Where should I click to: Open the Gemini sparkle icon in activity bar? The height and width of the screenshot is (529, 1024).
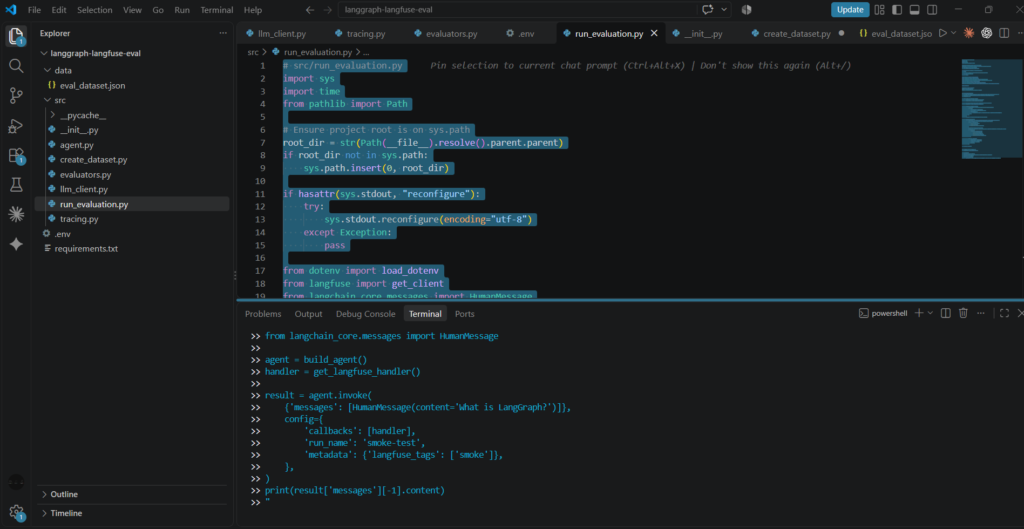tap(16, 244)
